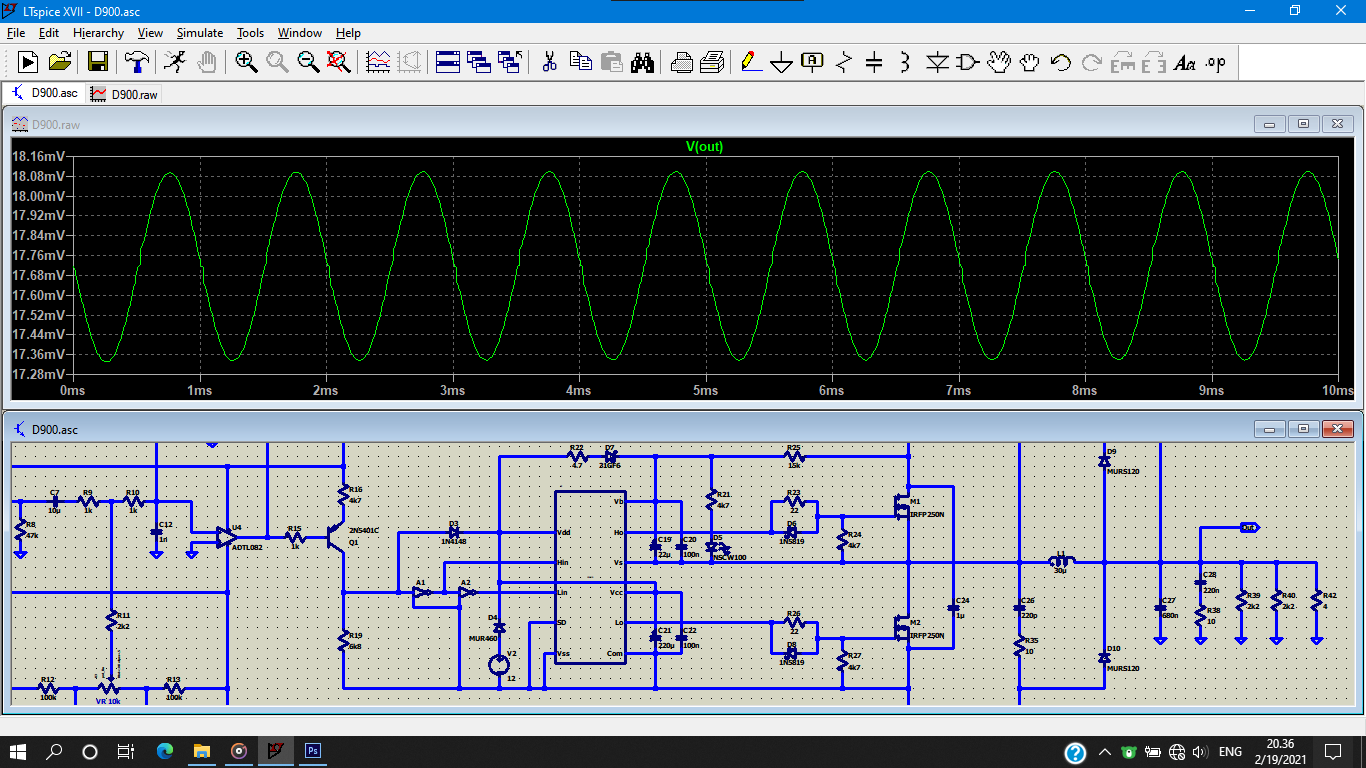
Task: Tile the windows using the toolbar icon
Action: pyautogui.click(x=448, y=62)
